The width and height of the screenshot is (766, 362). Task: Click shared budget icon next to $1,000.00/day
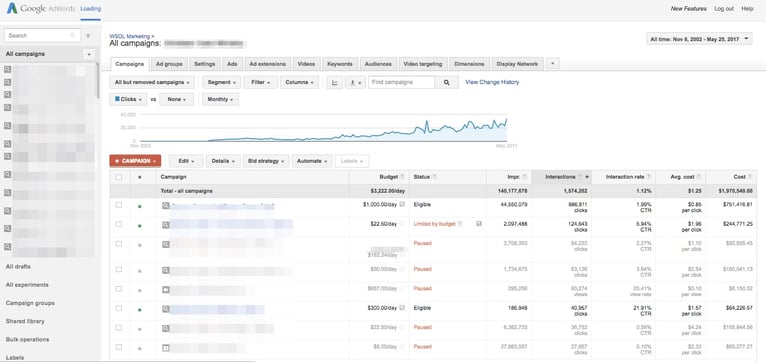tap(402, 205)
